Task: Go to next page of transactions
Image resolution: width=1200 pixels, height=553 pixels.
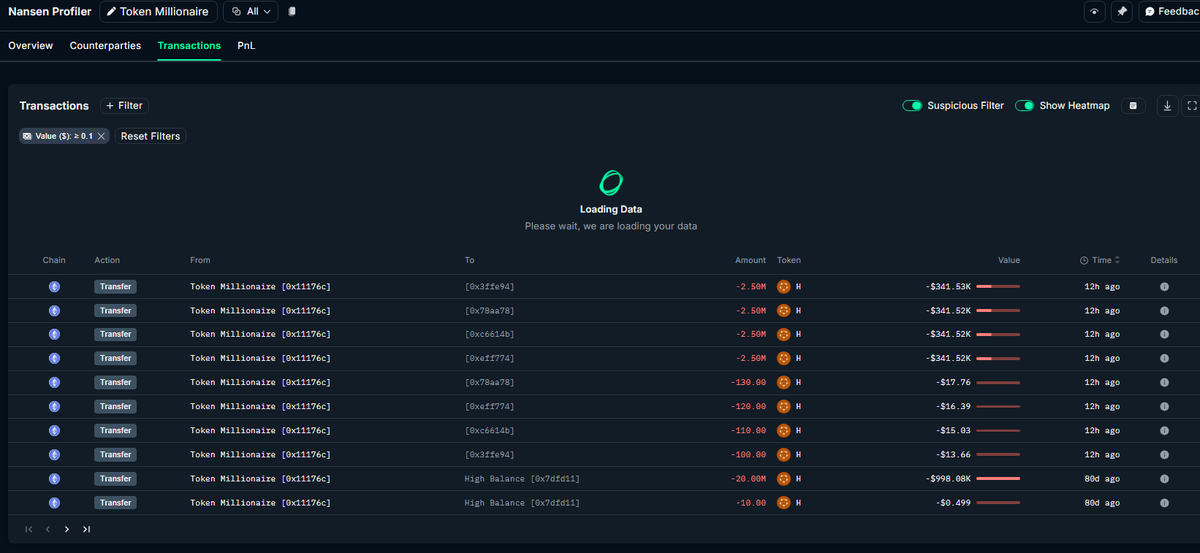Action: point(67,529)
